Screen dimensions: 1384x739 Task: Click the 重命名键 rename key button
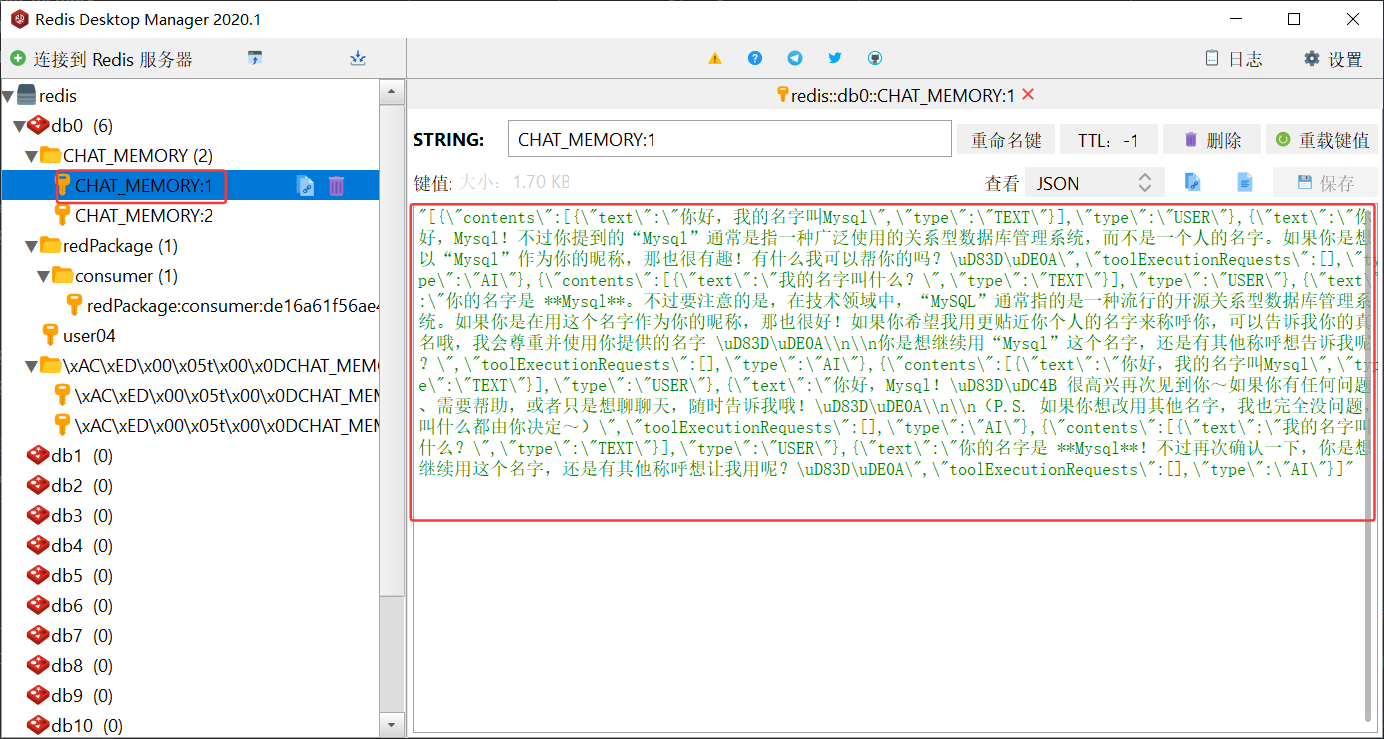click(1006, 140)
